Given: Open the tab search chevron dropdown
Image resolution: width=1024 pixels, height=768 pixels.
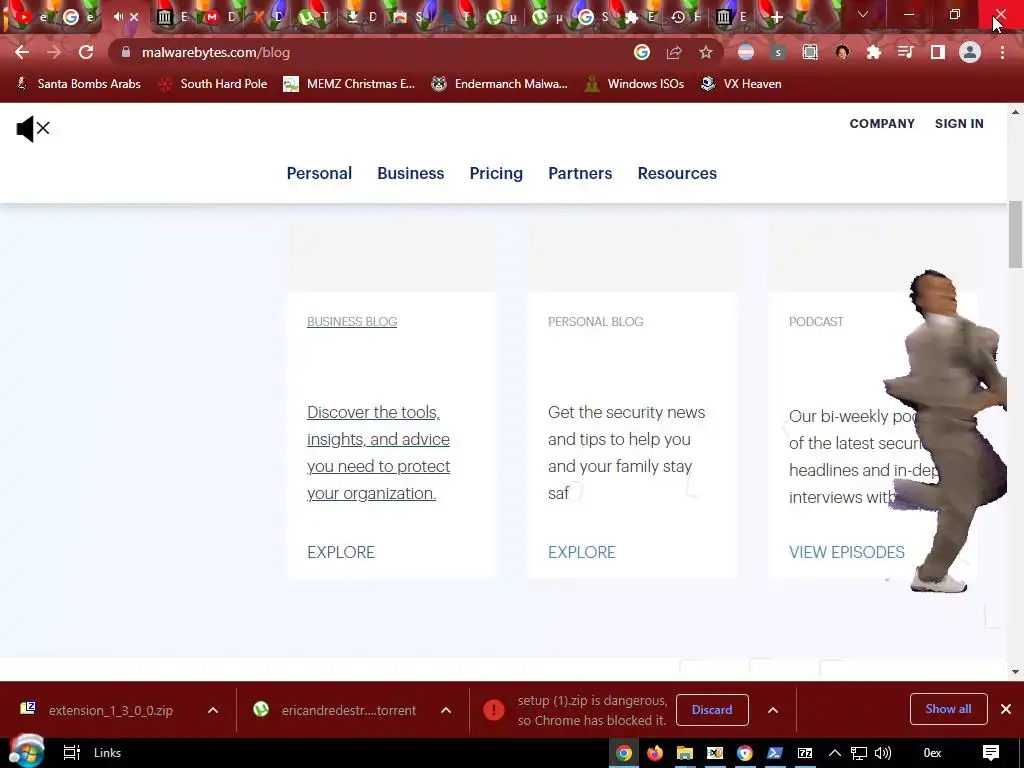Looking at the screenshot, I should click(863, 14).
